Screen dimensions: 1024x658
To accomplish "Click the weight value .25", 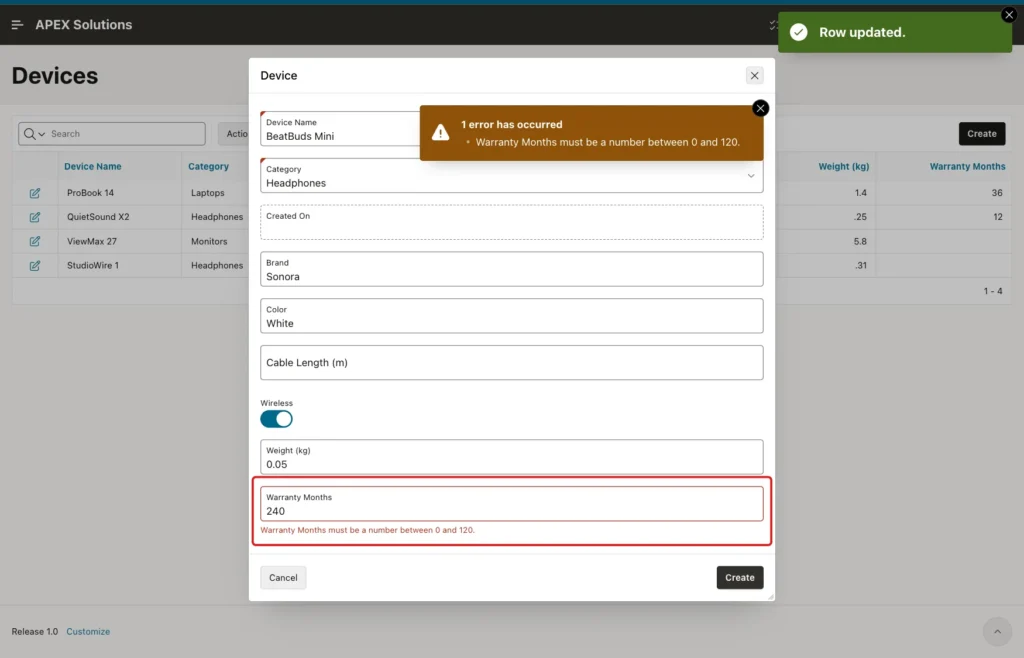I will pyautogui.click(x=861, y=217).
